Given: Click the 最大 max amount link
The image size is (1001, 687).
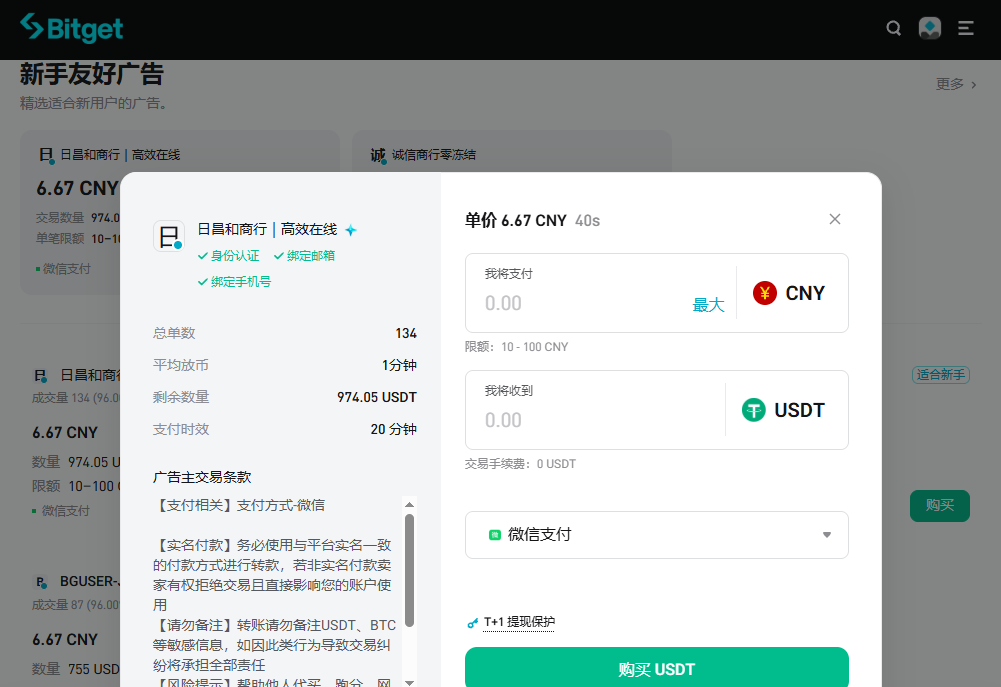Looking at the screenshot, I should click(x=708, y=305).
